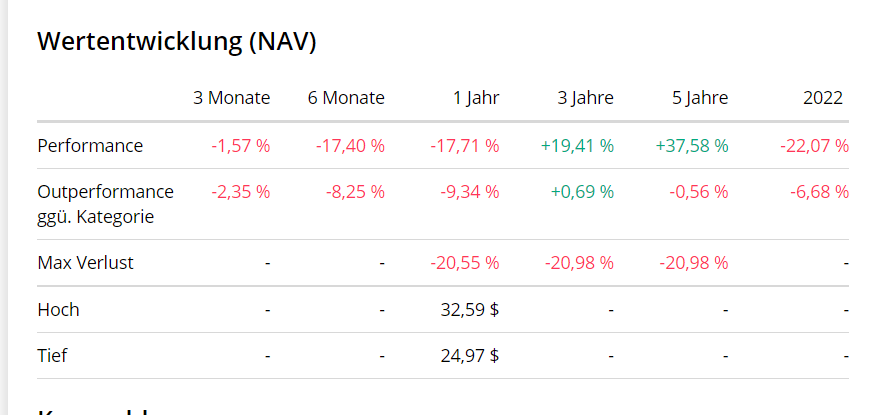Image resolution: width=879 pixels, height=415 pixels.
Task: Select the 5 Jahre column header
Action: (x=700, y=98)
